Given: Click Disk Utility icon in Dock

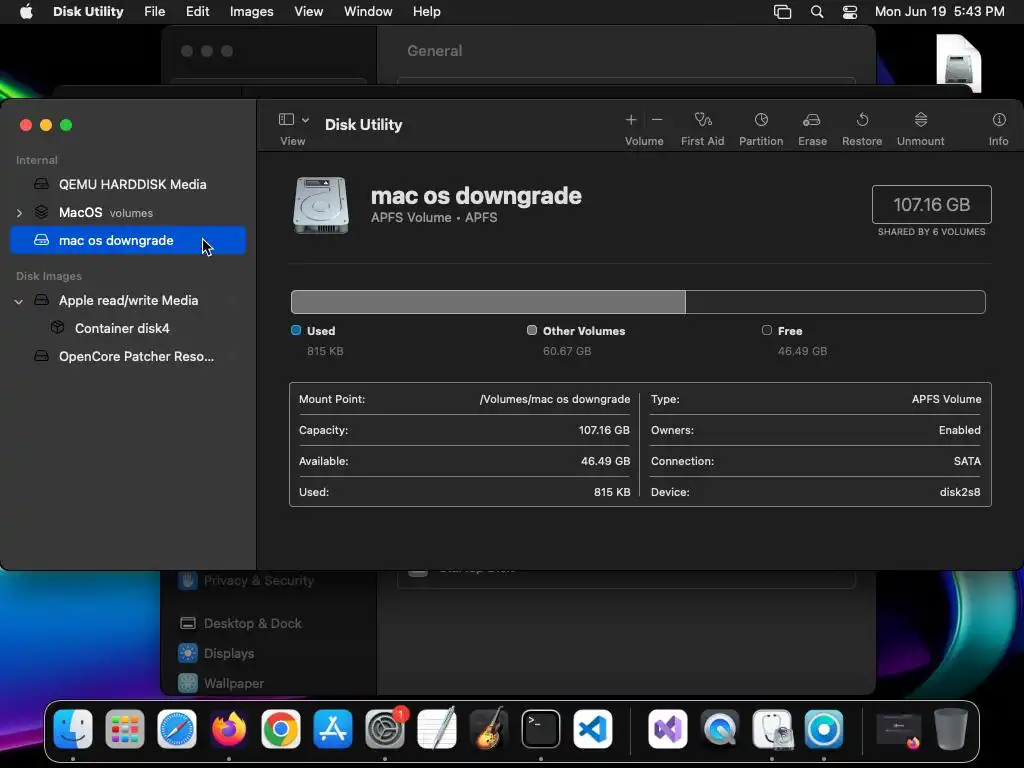Looking at the screenshot, I should click(x=772, y=729).
